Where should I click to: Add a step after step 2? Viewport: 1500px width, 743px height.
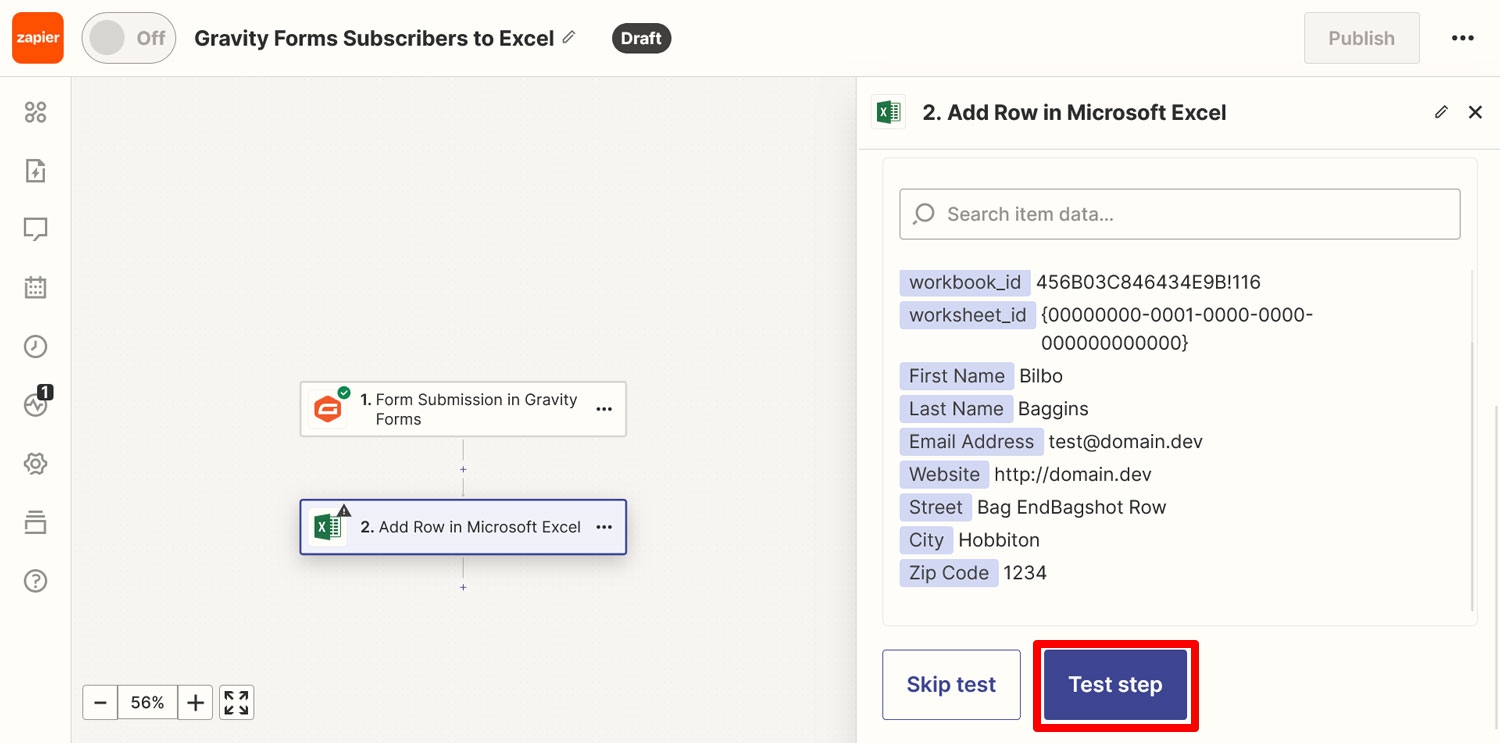coord(463,587)
